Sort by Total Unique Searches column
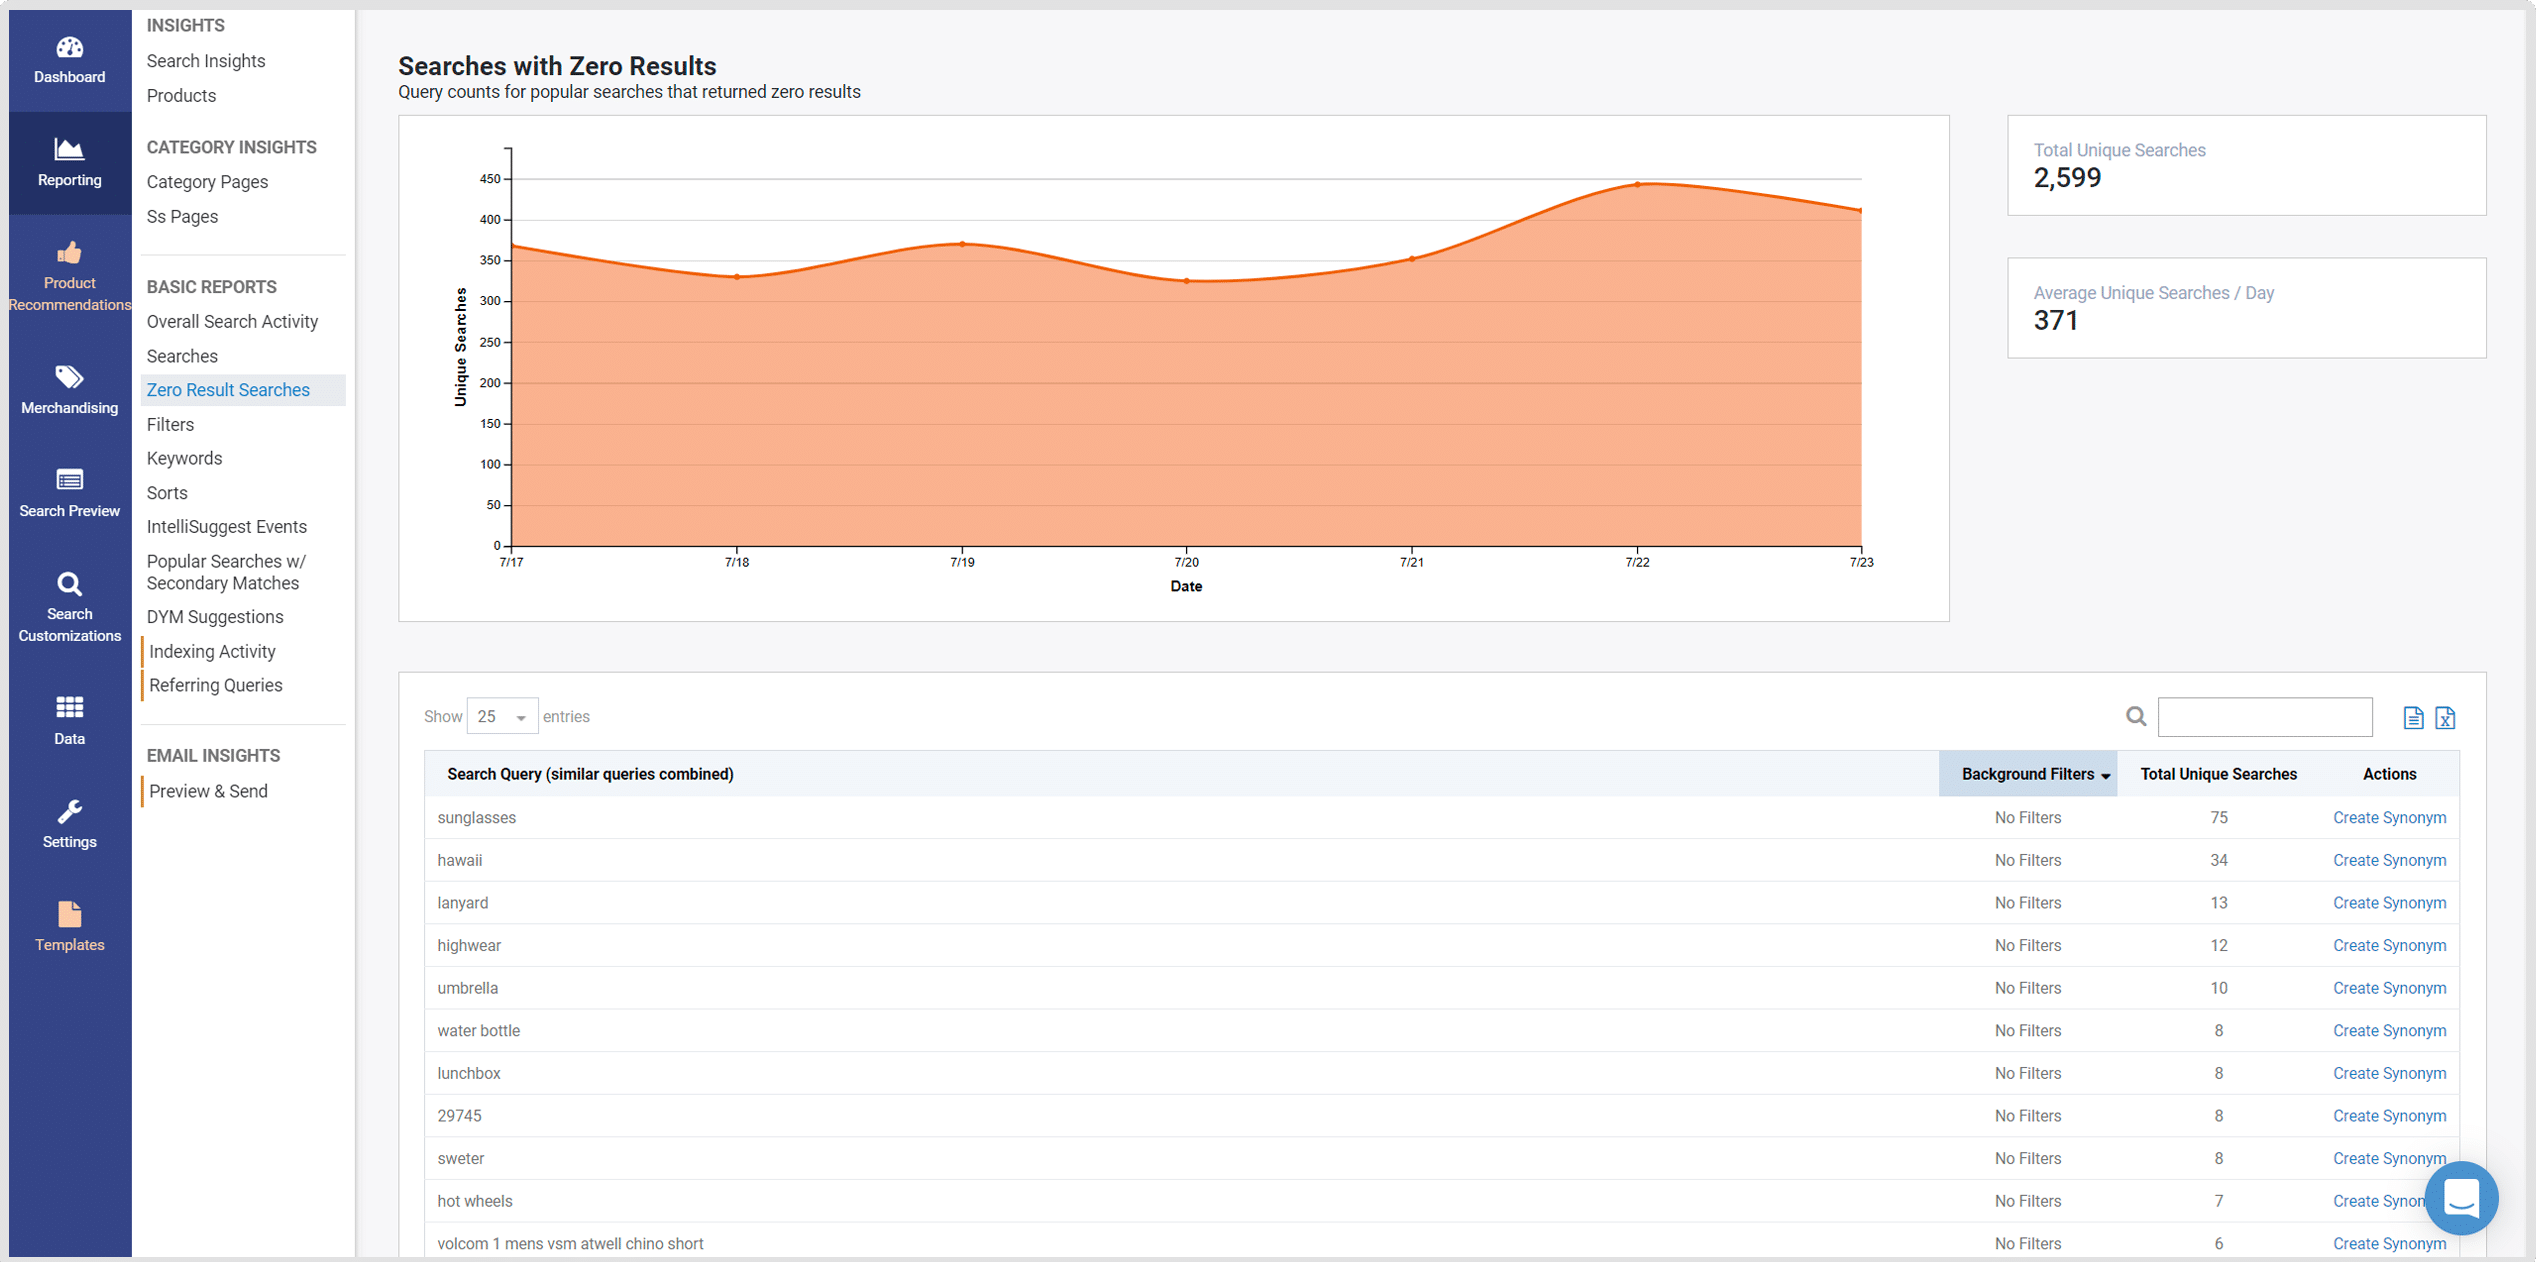The height and width of the screenshot is (1262, 2540). (x=2217, y=774)
